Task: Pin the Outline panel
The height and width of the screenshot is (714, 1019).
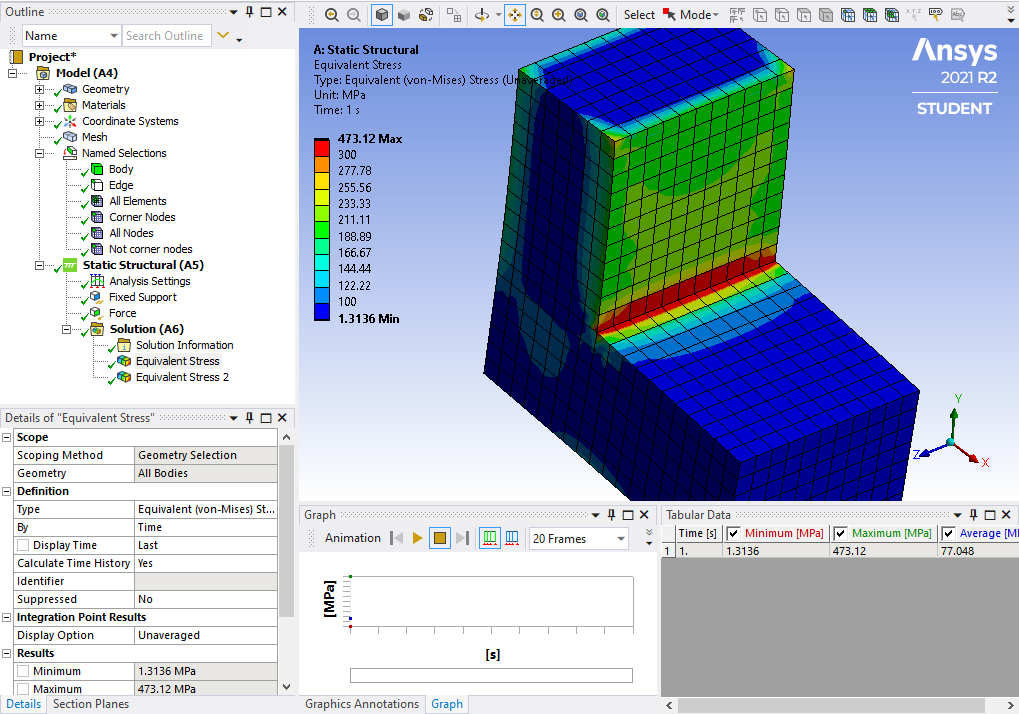Action: click(x=250, y=12)
